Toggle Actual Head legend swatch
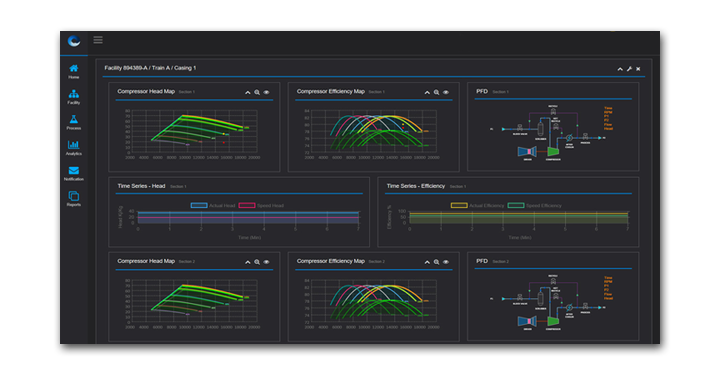The height and width of the screenshot is (375, 720). tap(199, 205)
